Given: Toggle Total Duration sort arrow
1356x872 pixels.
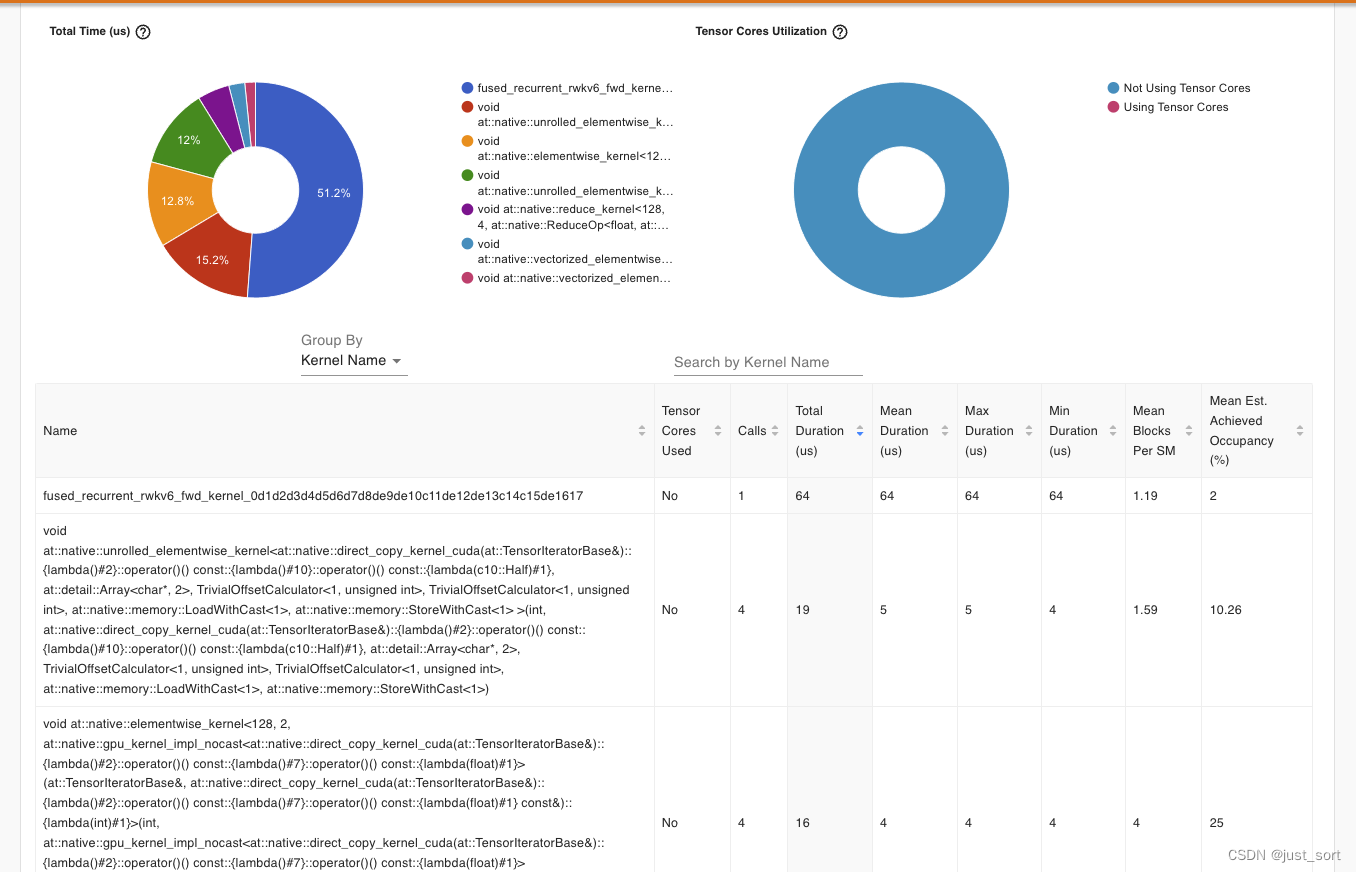Looking at the screenshot, I should coord(860,431).
